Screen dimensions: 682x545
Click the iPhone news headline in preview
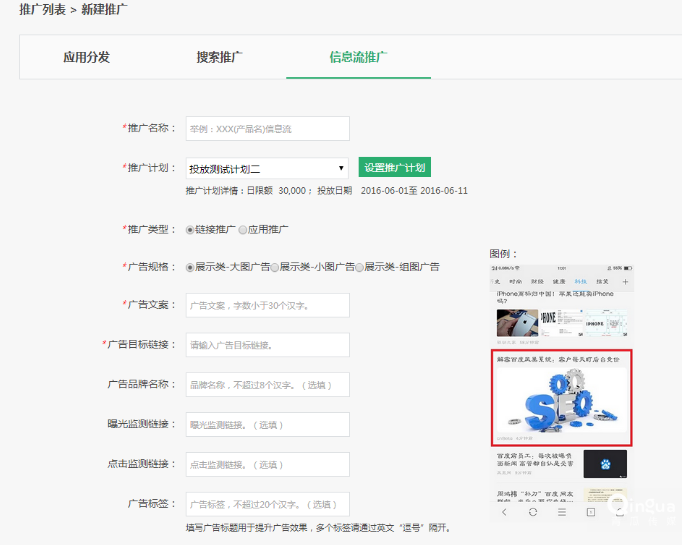tap(555, 297)
